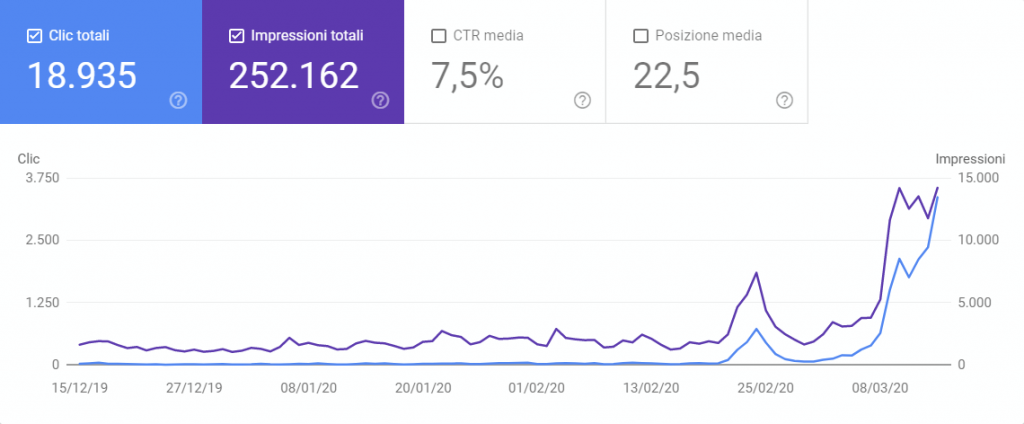
Task: Uncheck the Impressioni totali checkbox
Action: [236, 36]
